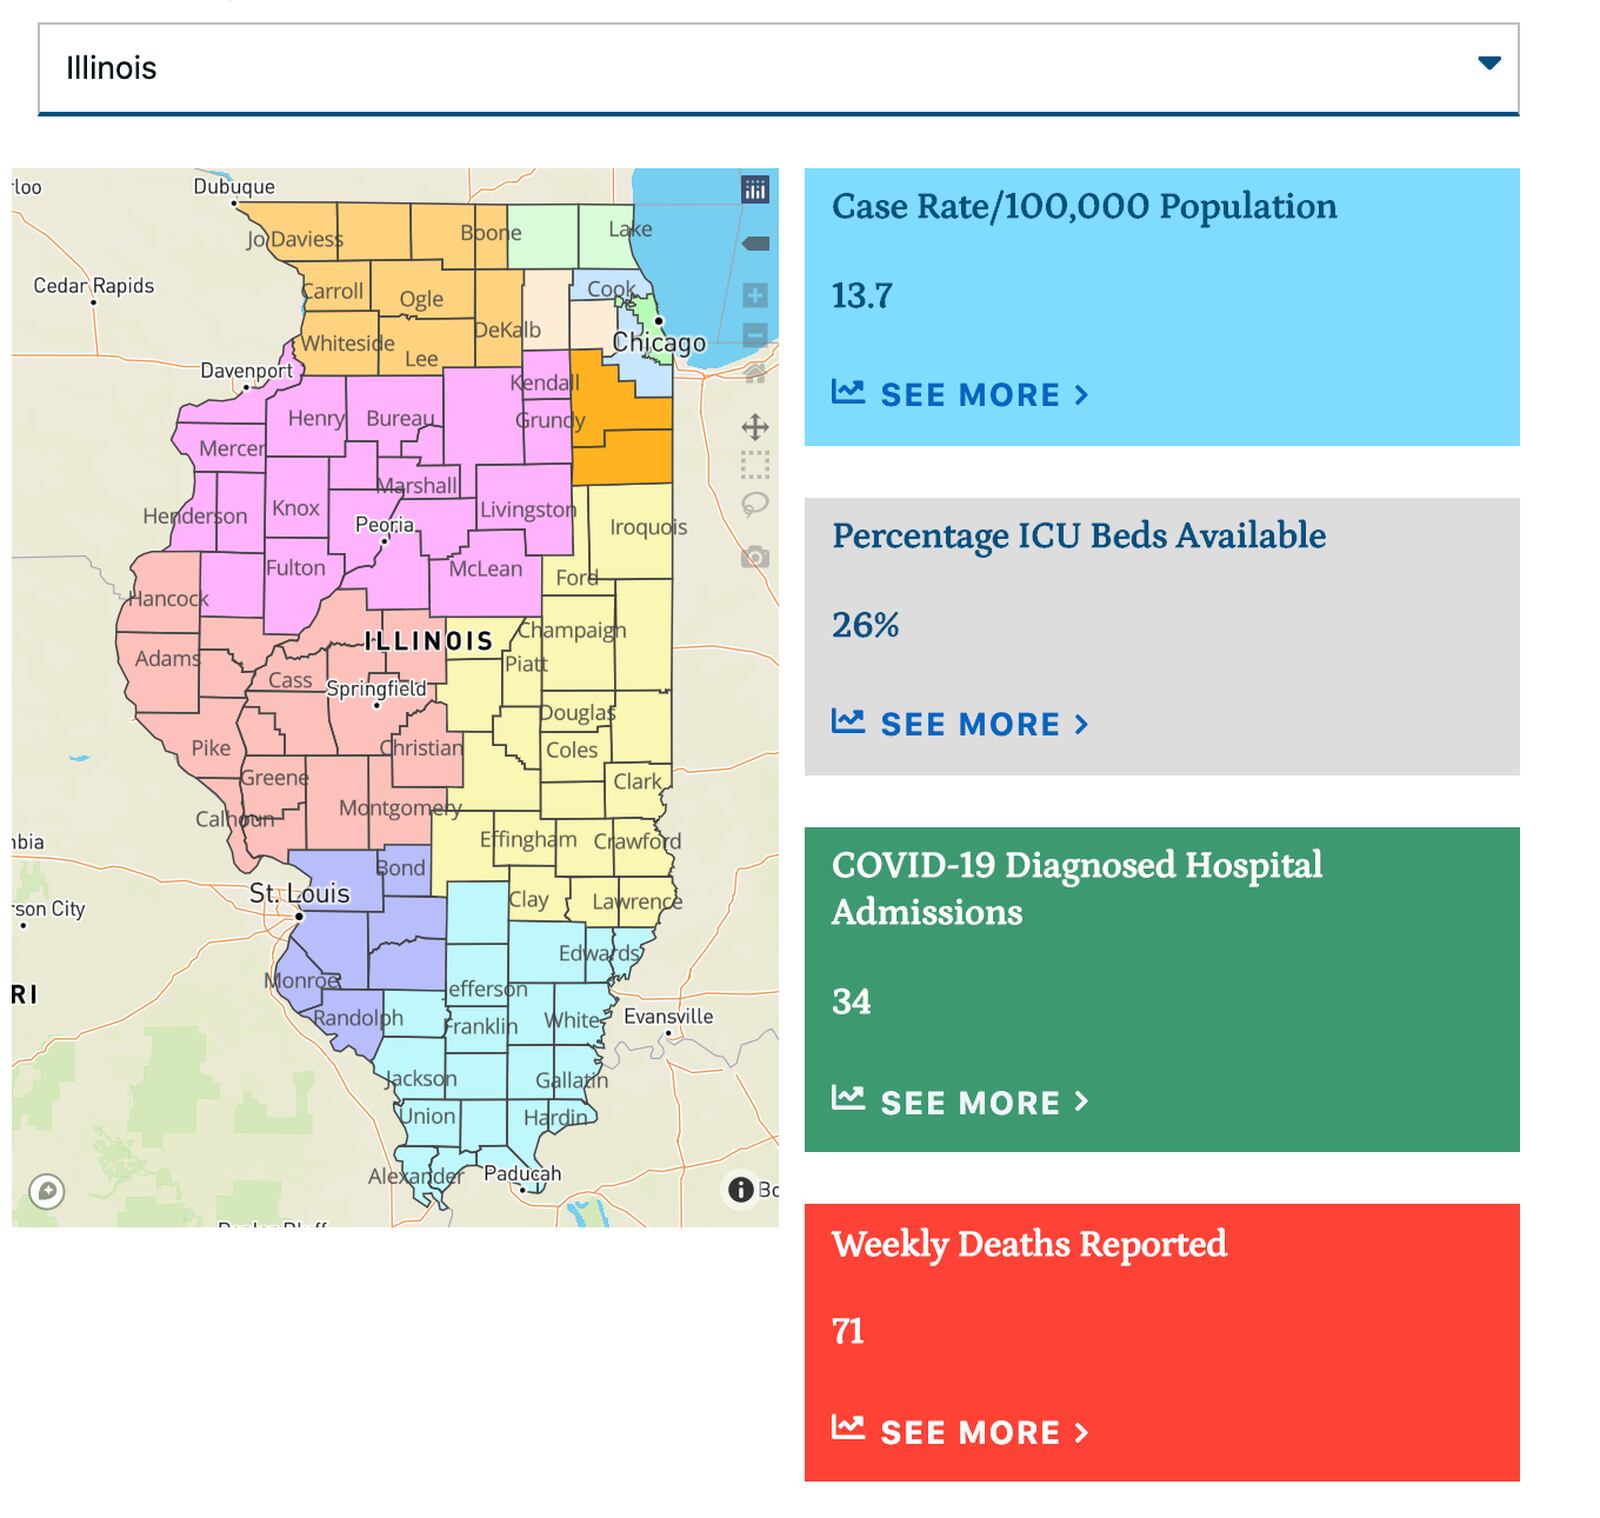This screenshot has width=1600, height=1518.
Task: Zoom in using the plus icon
Action: 754,295
